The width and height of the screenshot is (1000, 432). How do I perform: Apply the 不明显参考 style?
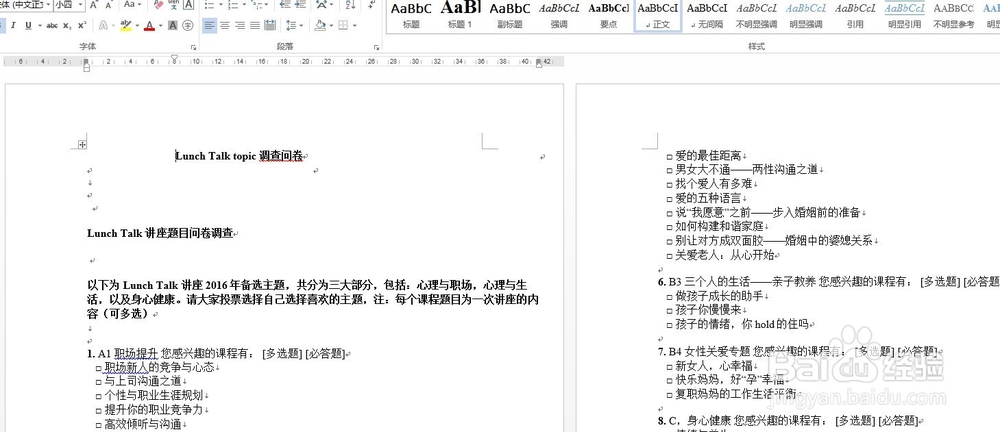click(953, 16)
